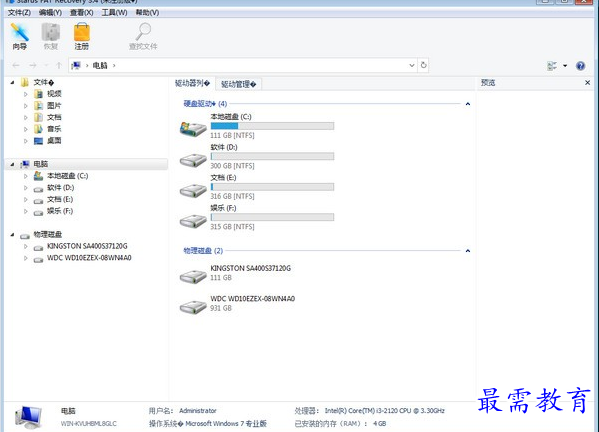Viewport: 599px width, 432px height.
Task: Click 文档 (E:) drive icon in list
Action: pos(193,190)
